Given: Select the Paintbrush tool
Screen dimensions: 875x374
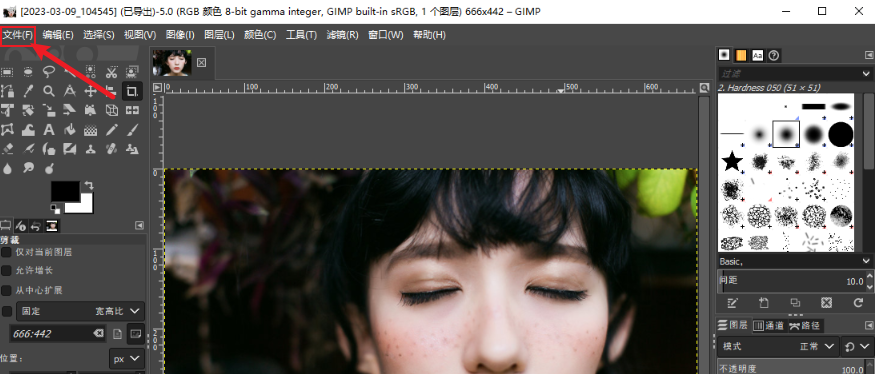Looking at the screenshot, I should click(132, 130).
